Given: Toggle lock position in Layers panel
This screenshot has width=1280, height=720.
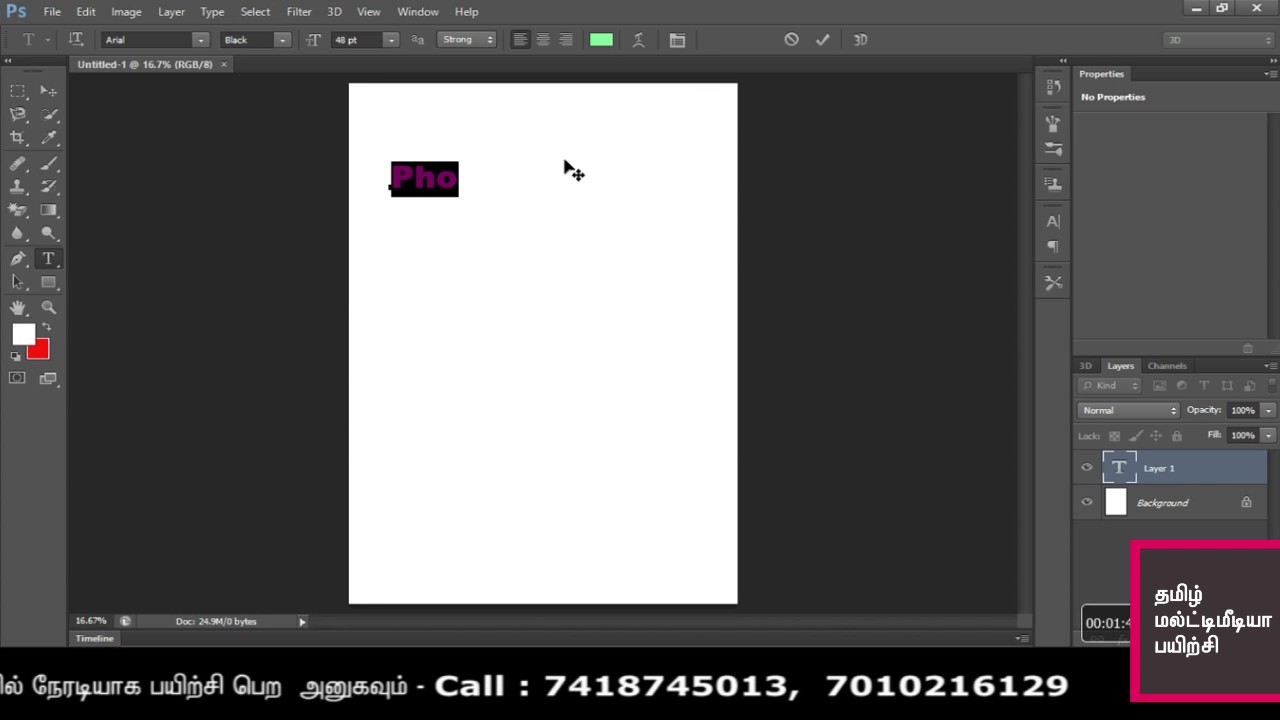Looking at the screenshot, I should tap(1156, 436).
